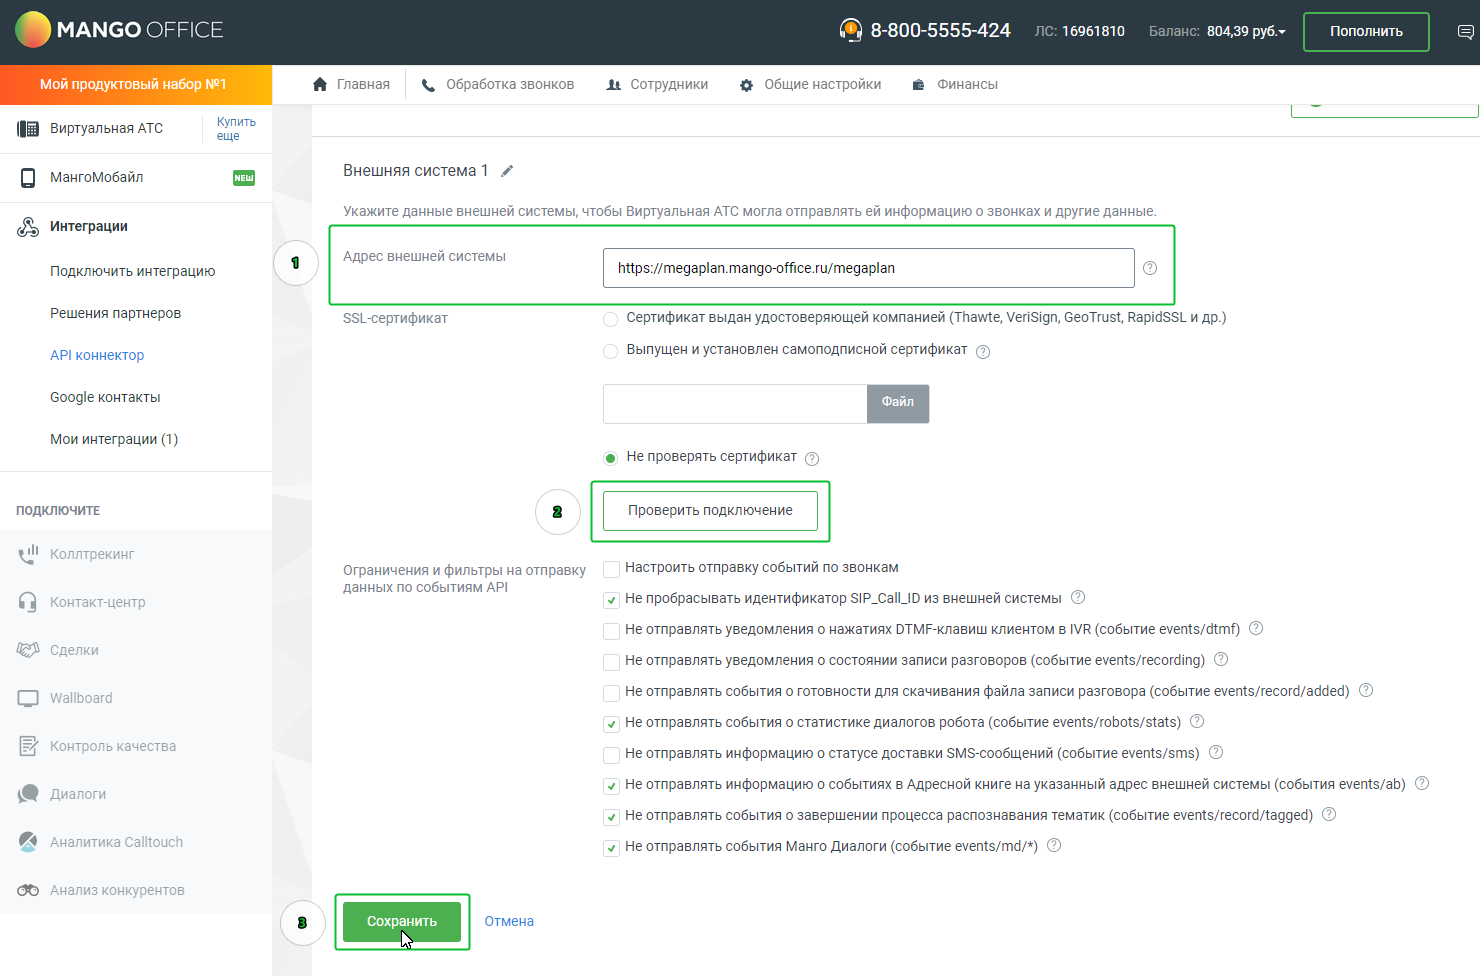This screenshot has height=976, width=1480.
Task: Click the Аналитика Calltouch icon
Action: [28, 842]
